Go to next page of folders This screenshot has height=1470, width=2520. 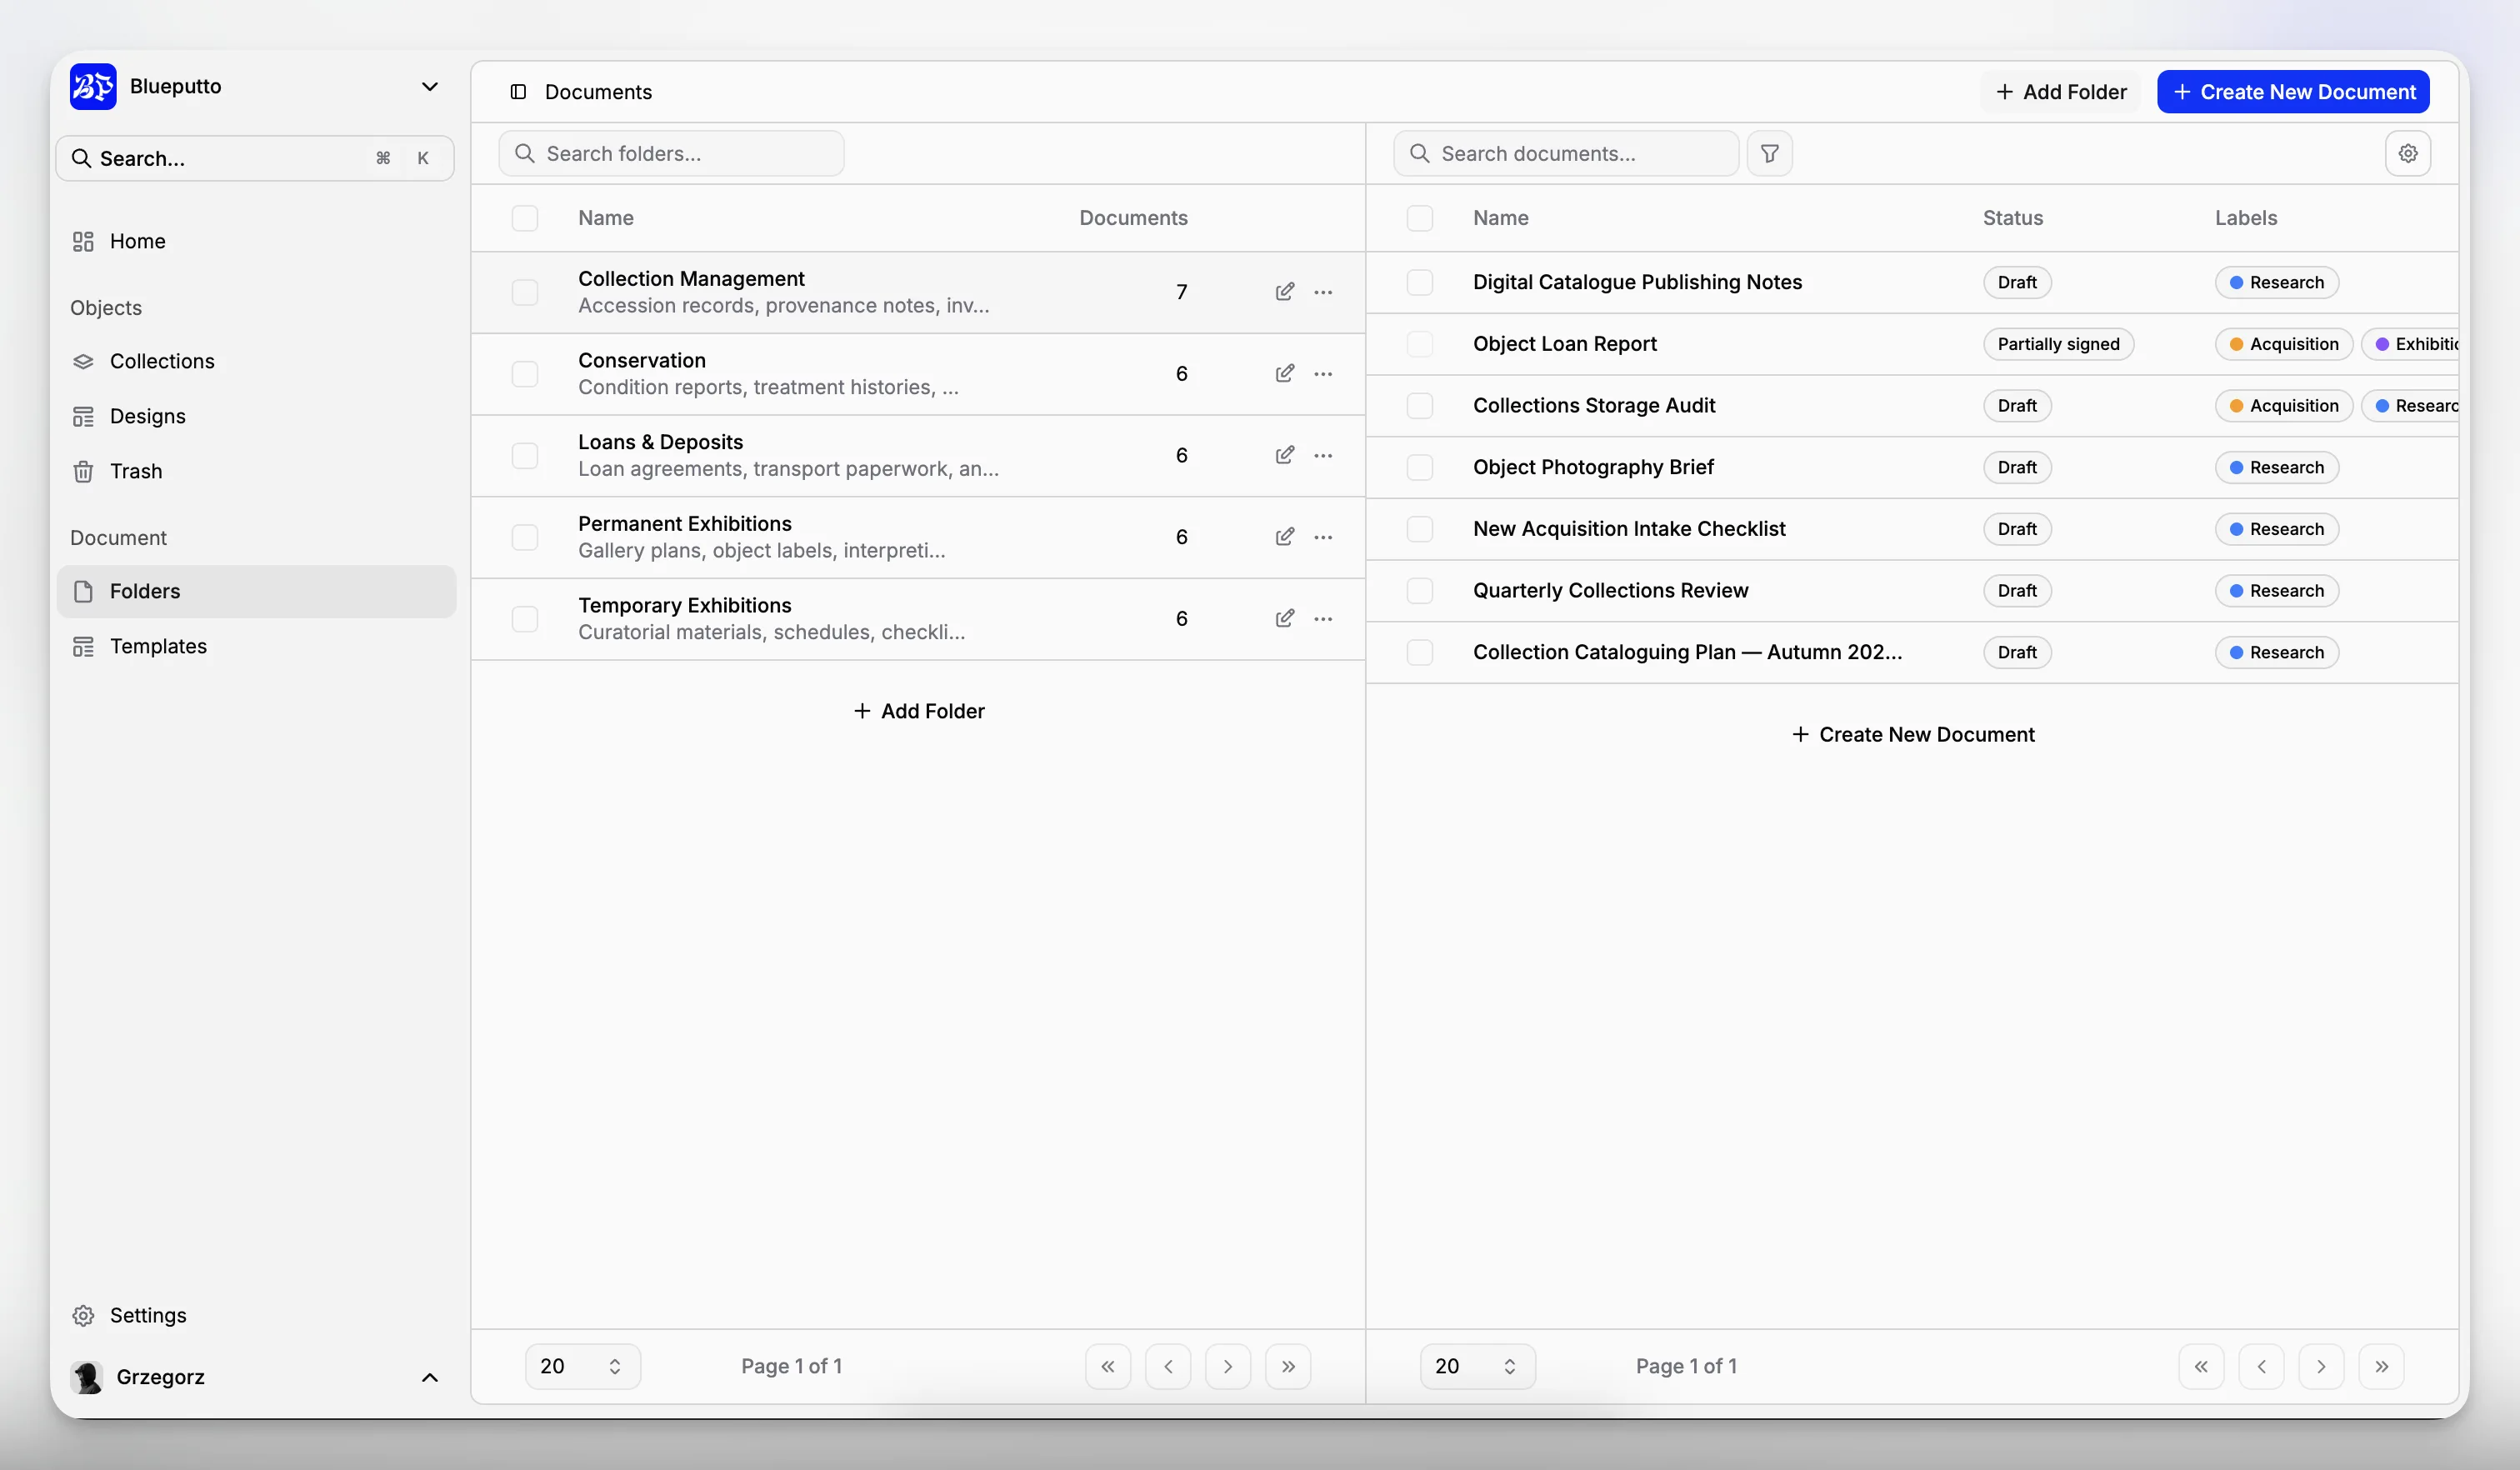(x=1228, y=1366)
